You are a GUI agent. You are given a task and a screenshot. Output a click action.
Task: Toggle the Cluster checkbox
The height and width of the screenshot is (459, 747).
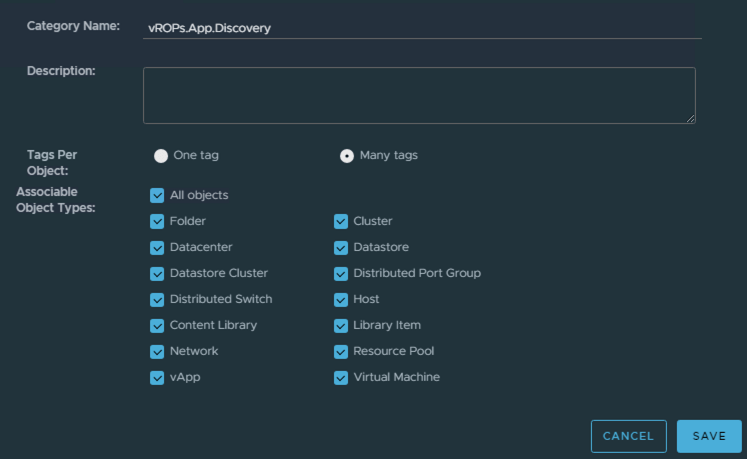pos(341,221)
